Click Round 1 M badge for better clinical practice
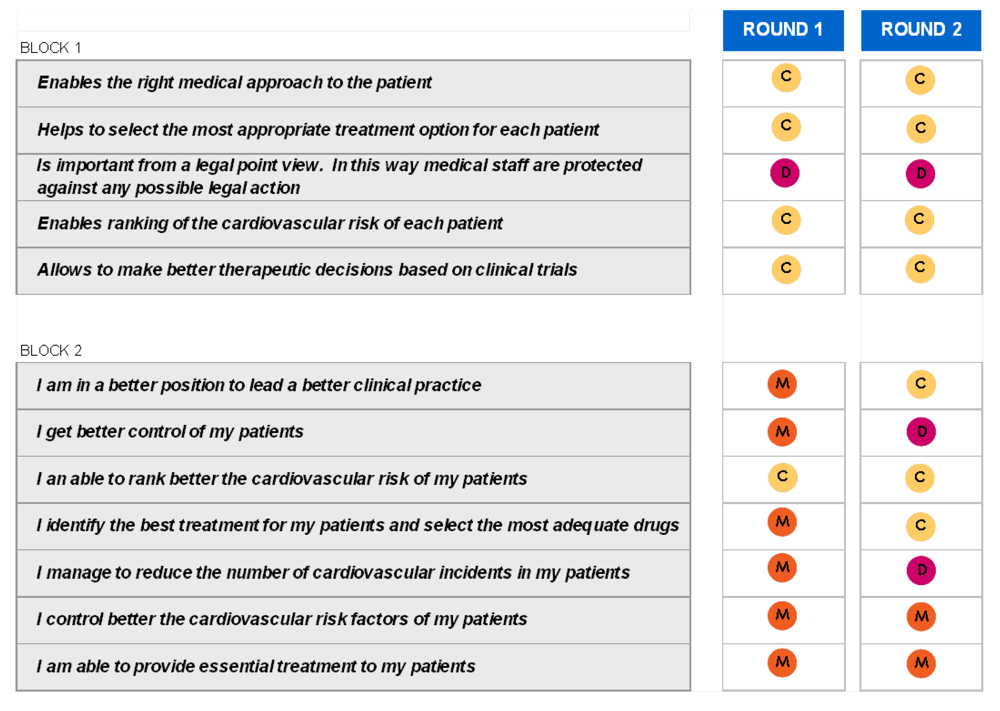The width and height of the screenshot is (1000, 711). [x=783, y=384]
